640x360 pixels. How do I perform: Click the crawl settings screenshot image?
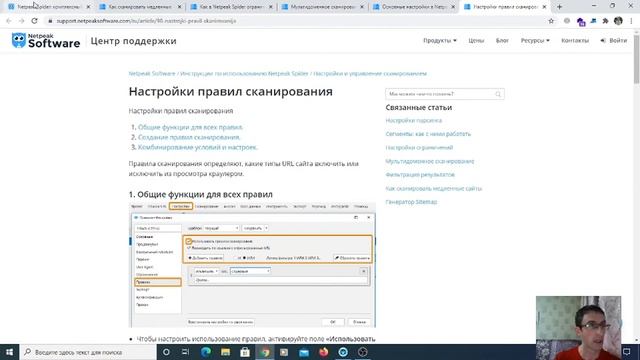(252, 264)
